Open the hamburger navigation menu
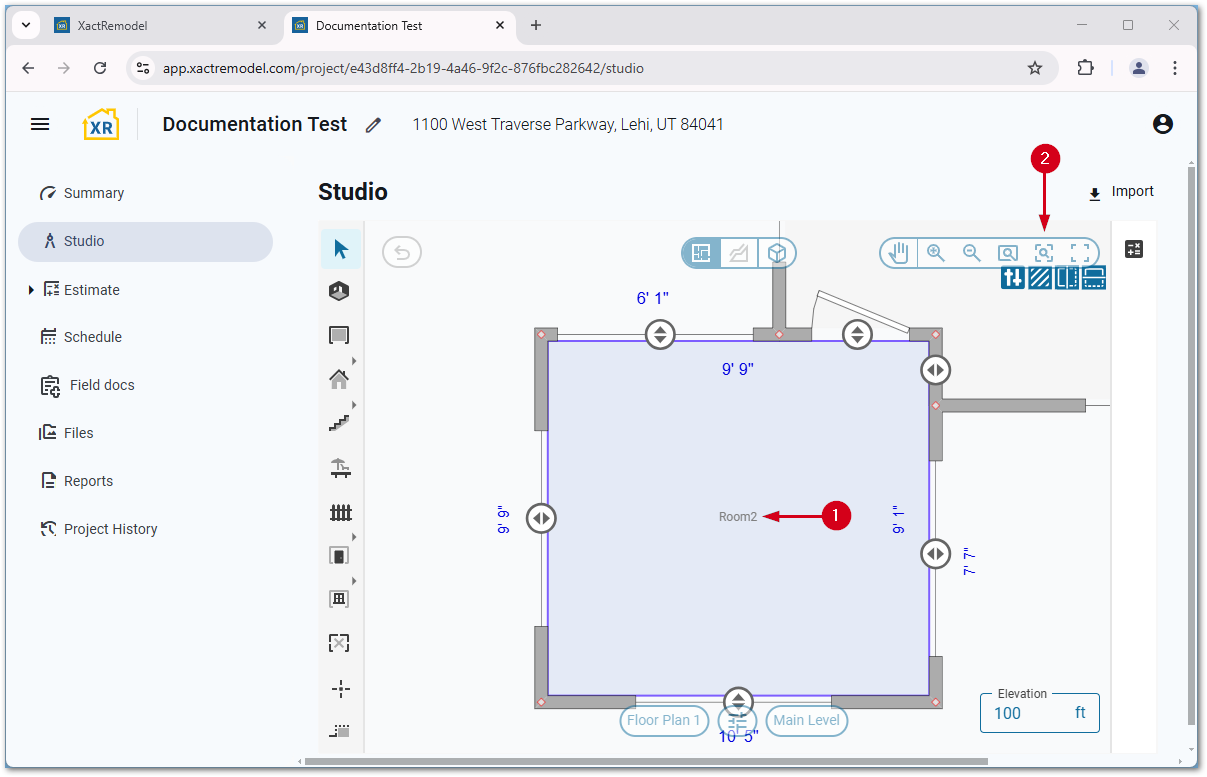The height and width of the screenshot is (777, 1207). (x=40, y=124)
